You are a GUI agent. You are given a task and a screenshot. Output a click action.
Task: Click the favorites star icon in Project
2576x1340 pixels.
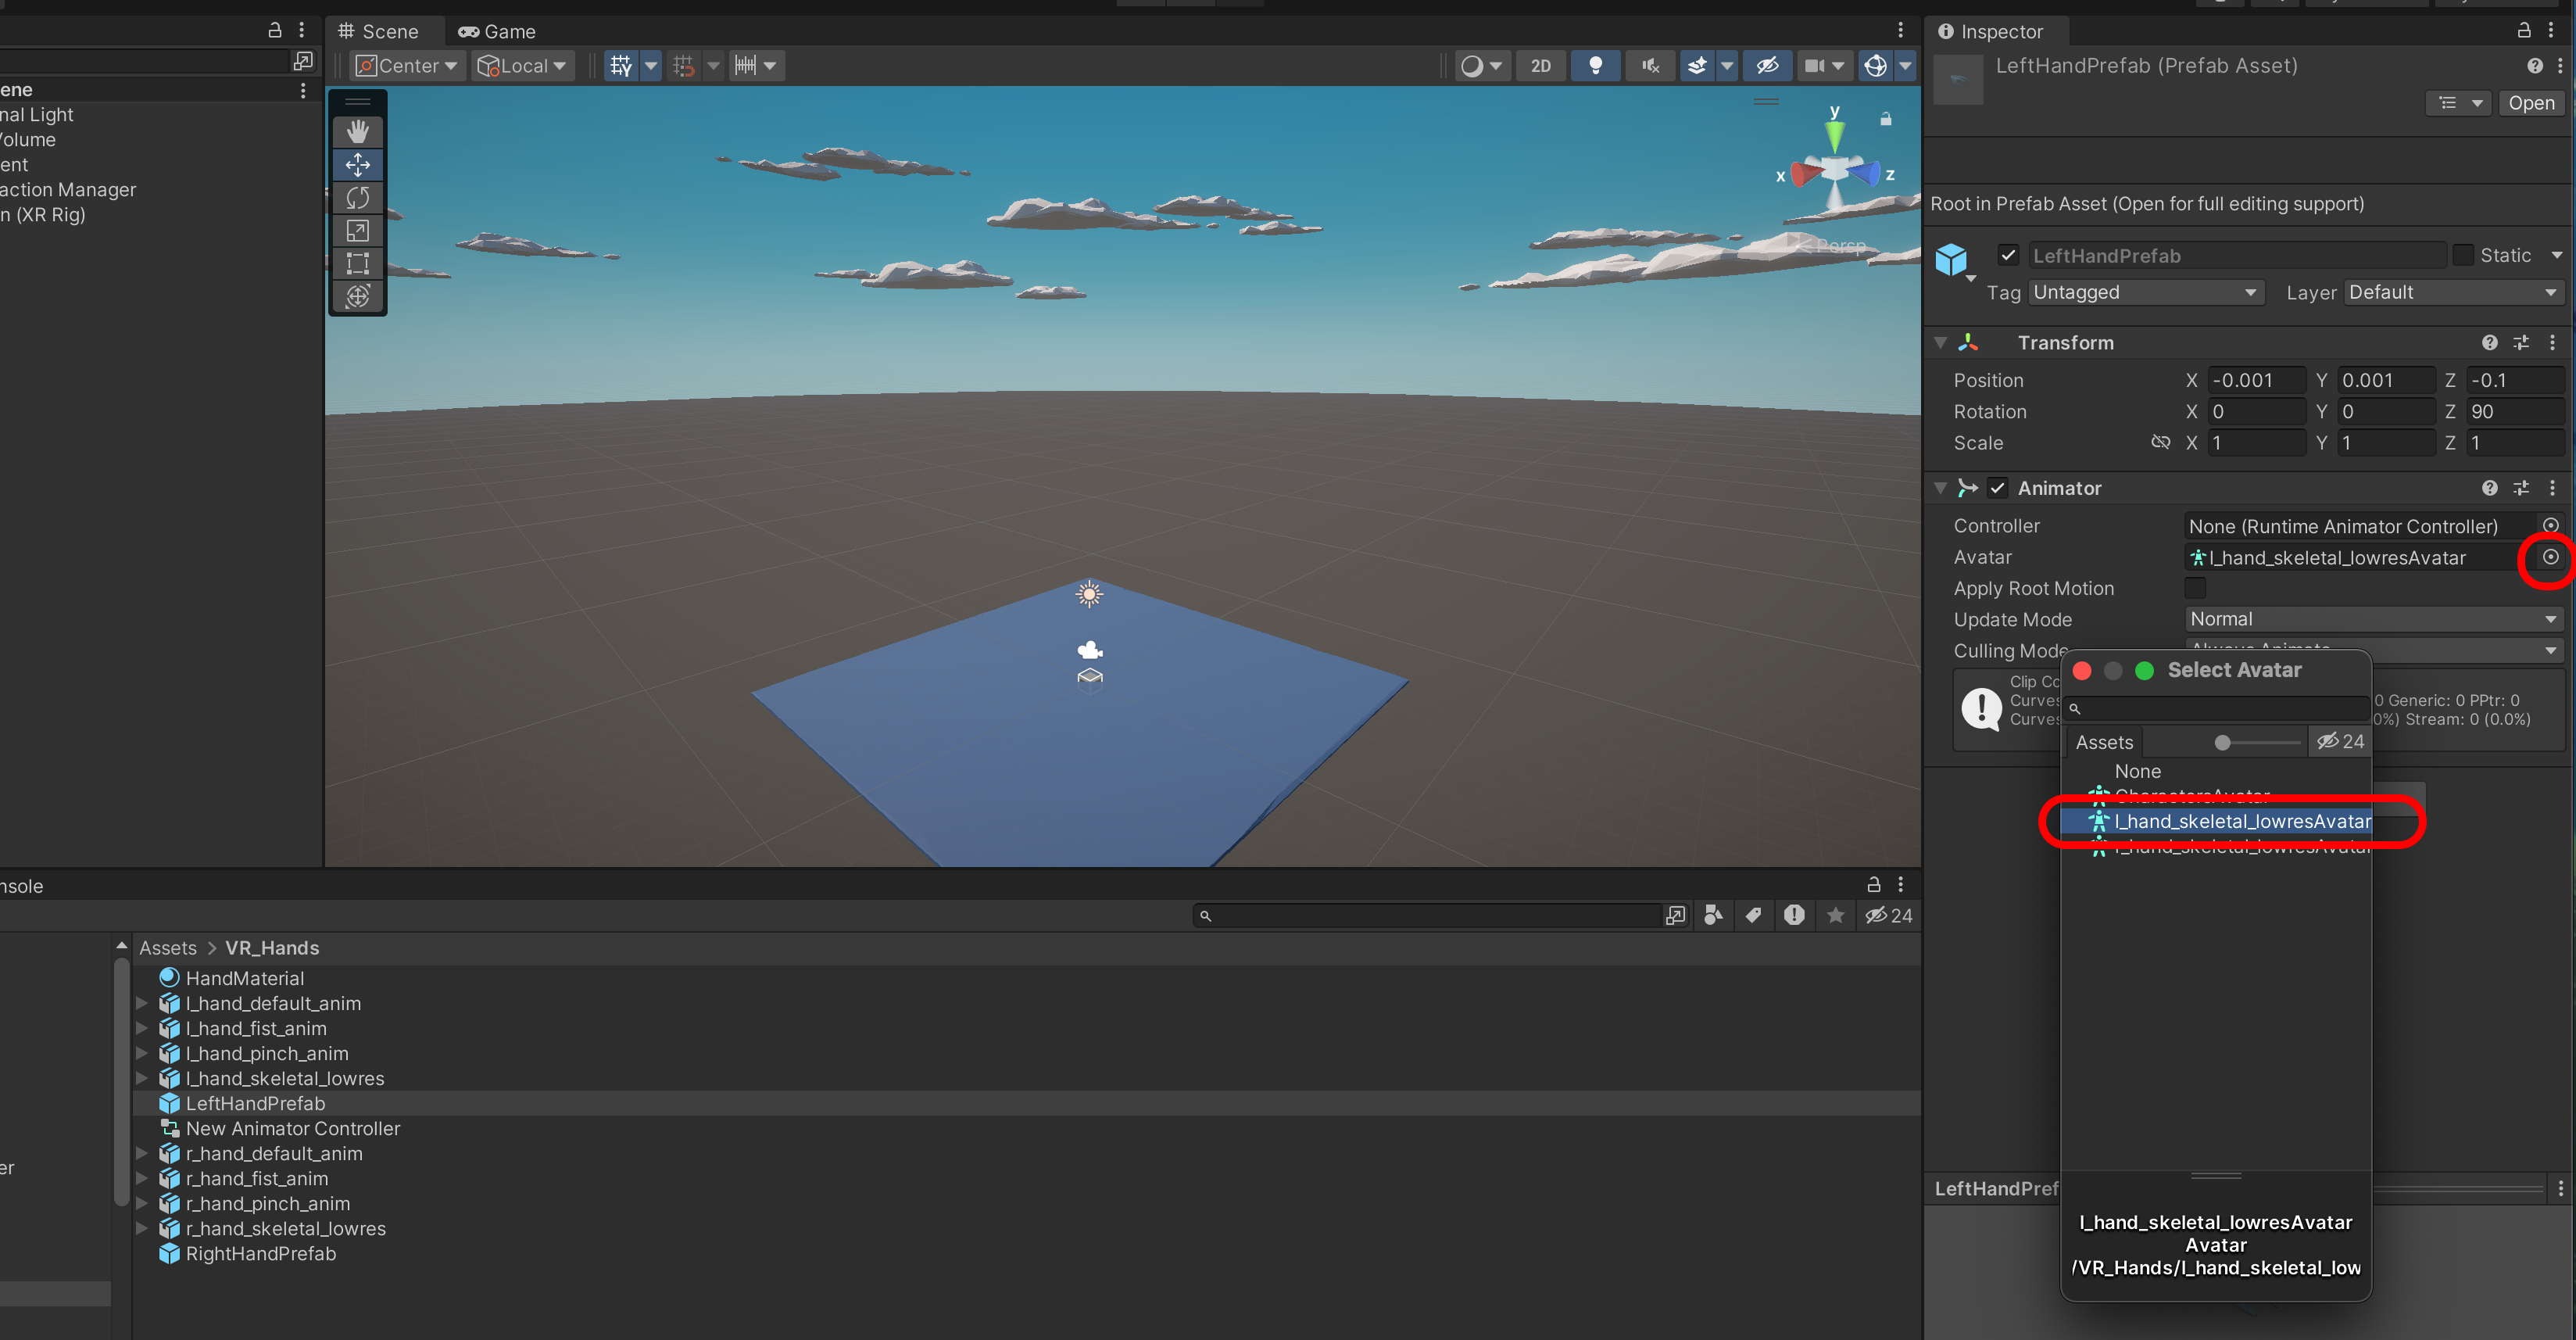[x=1835, y=915]
